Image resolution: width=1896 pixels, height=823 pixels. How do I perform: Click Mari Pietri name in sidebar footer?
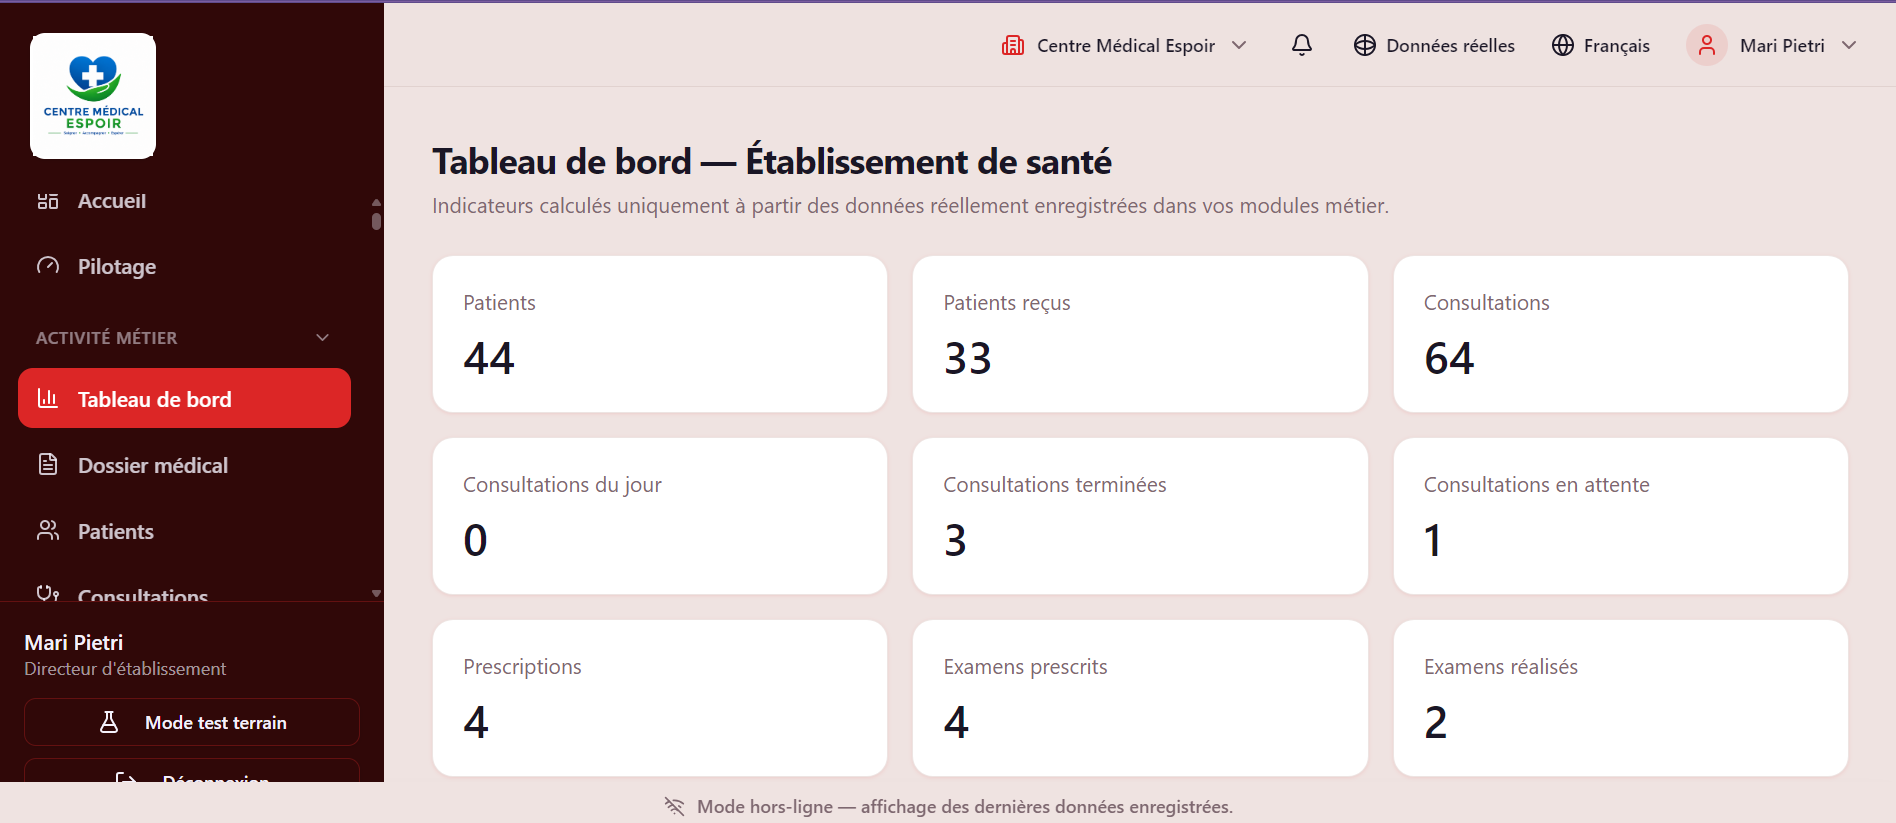coord(74,642)
